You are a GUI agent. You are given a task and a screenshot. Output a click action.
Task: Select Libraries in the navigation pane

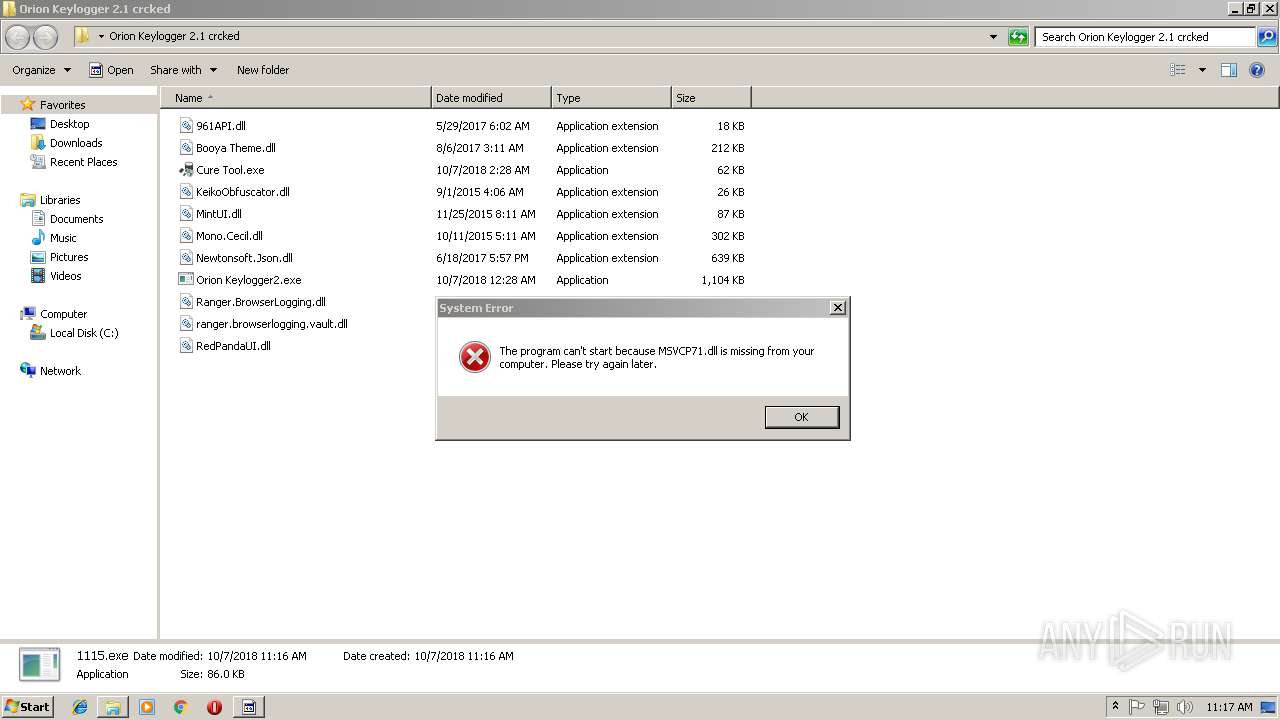click(60, 200)
